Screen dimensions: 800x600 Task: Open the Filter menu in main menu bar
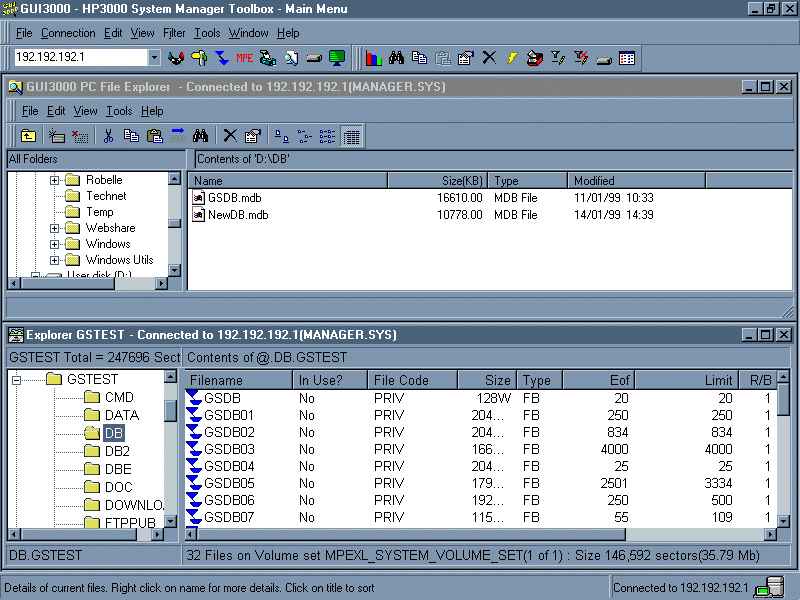click(174, 33)
